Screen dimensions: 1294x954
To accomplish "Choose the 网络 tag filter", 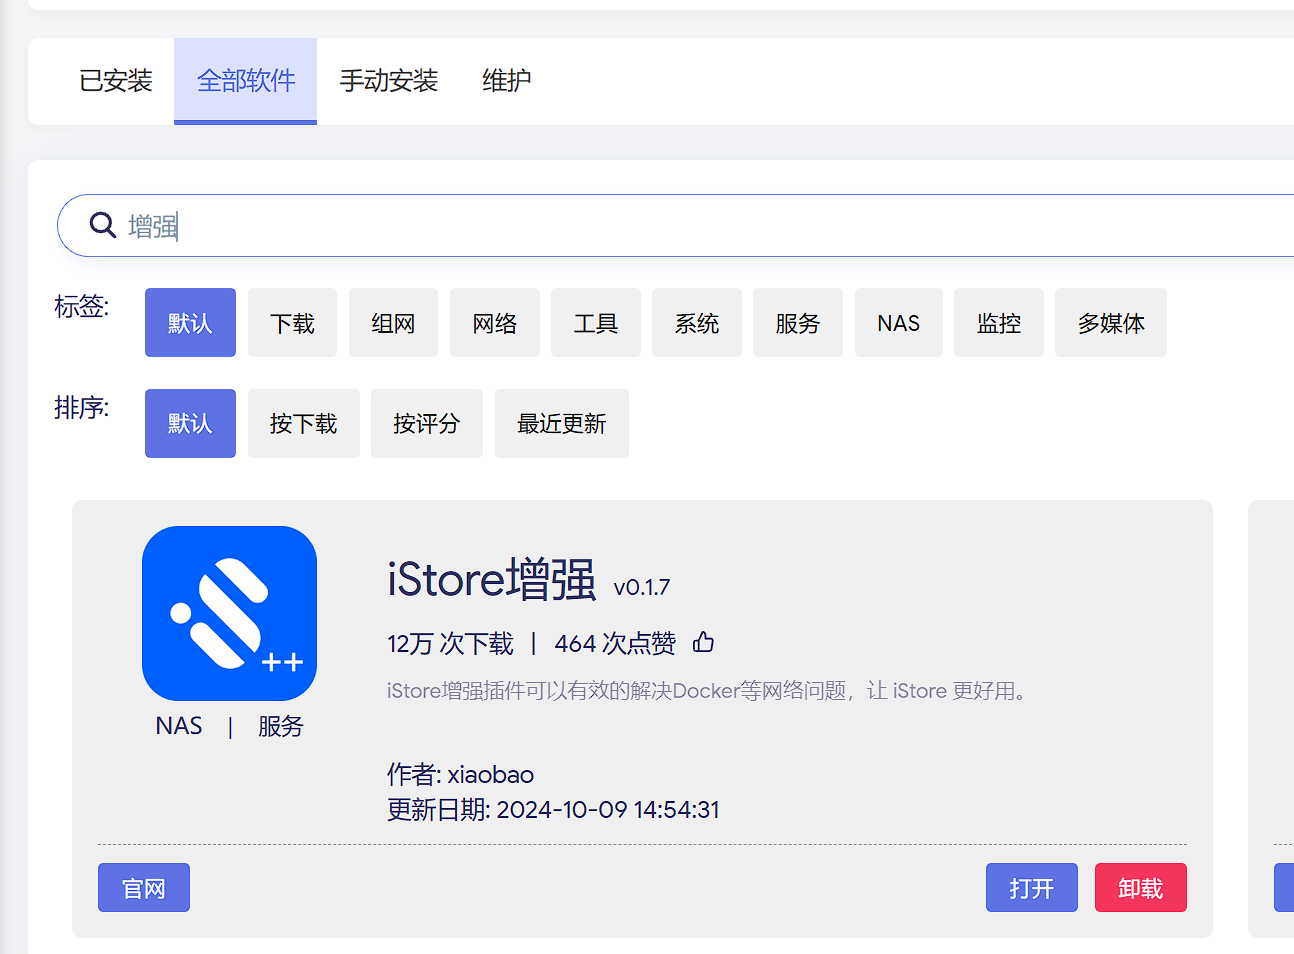I will coord(494,323).
